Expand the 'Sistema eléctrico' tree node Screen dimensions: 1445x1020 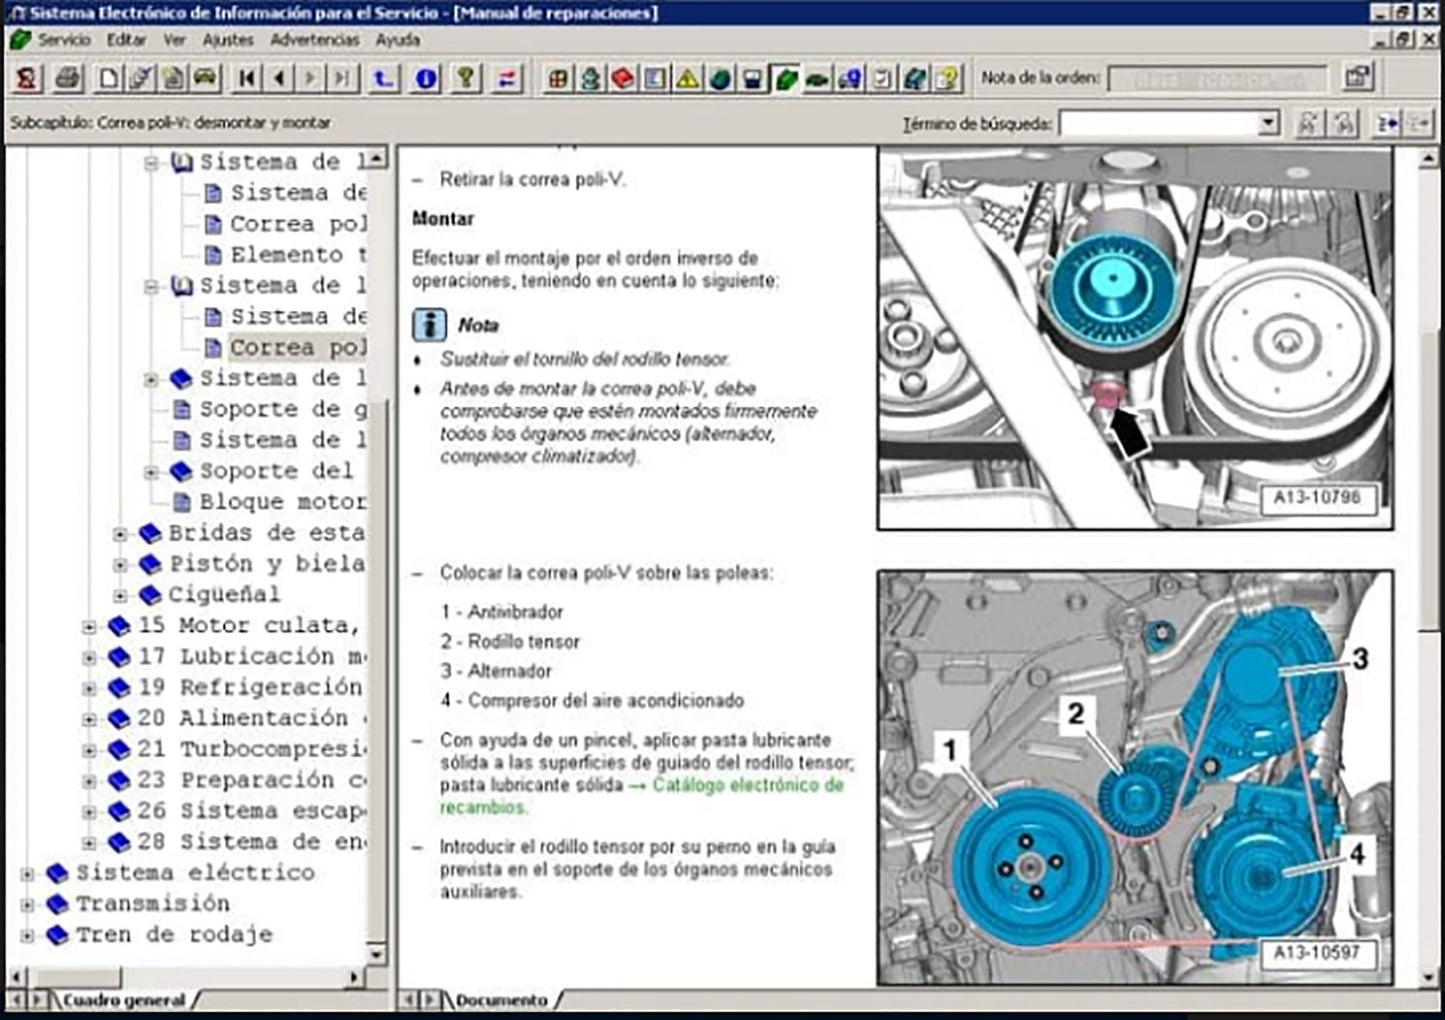[27, 874]
